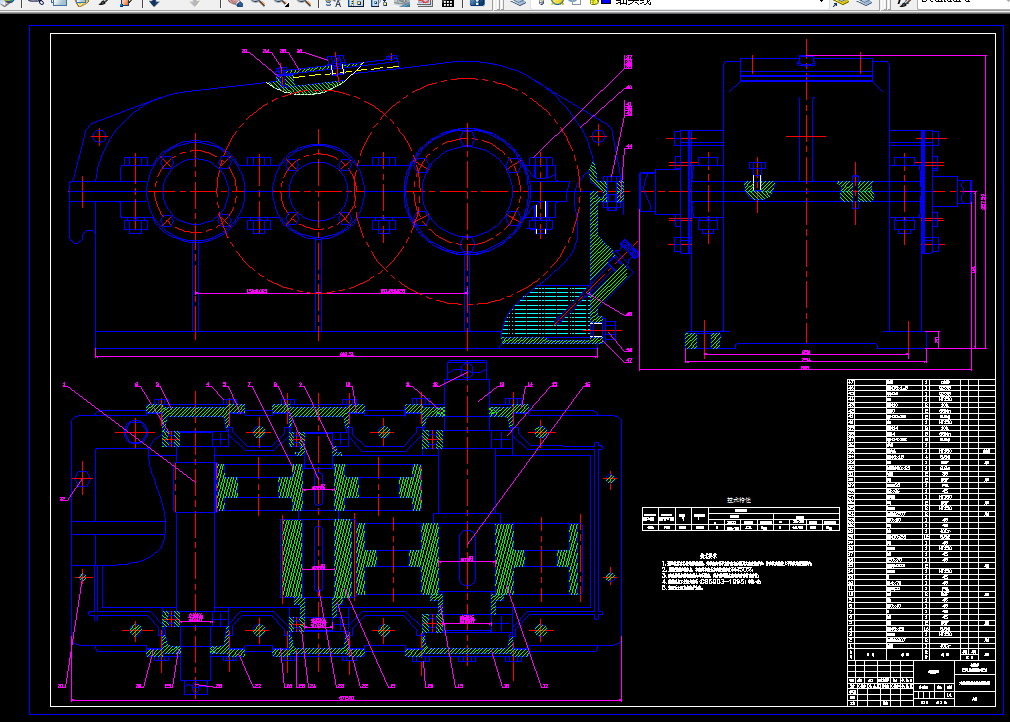Viewport: 1010px width, 722px height.
Task: Select the technical characteristics table
Action: (741, 518)
